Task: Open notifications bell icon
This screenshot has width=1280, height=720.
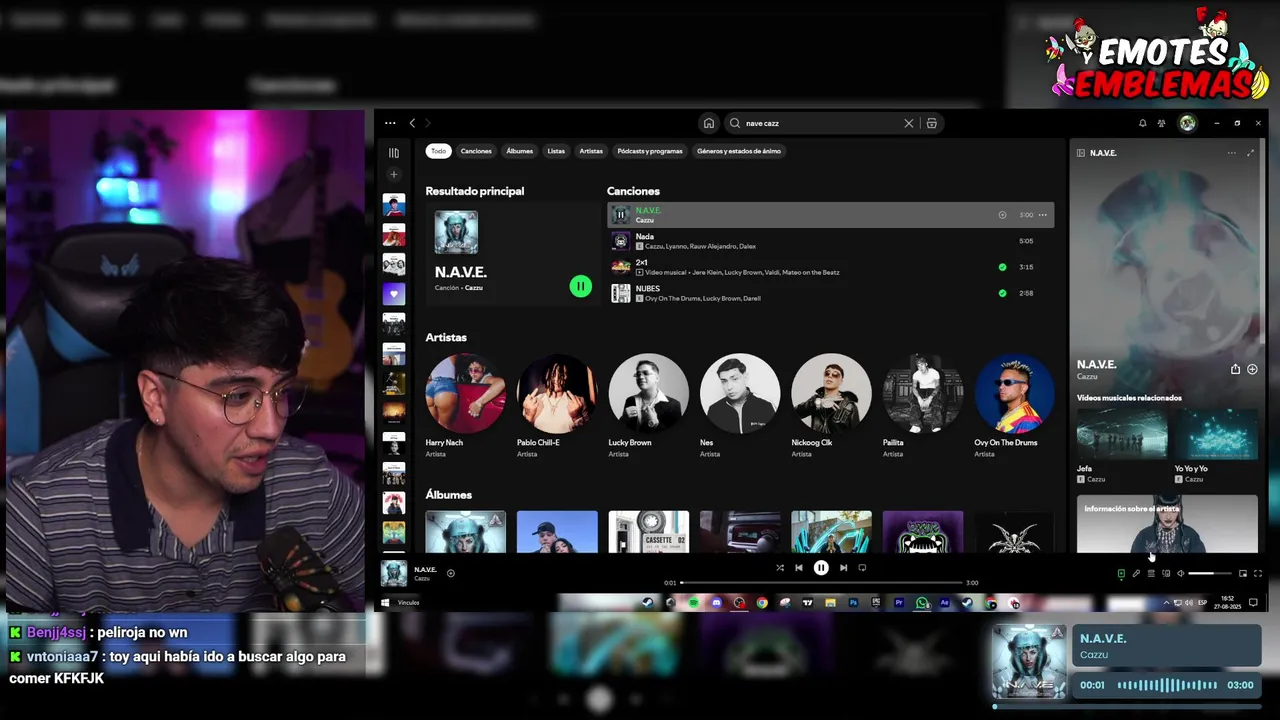Action: 1143,123
